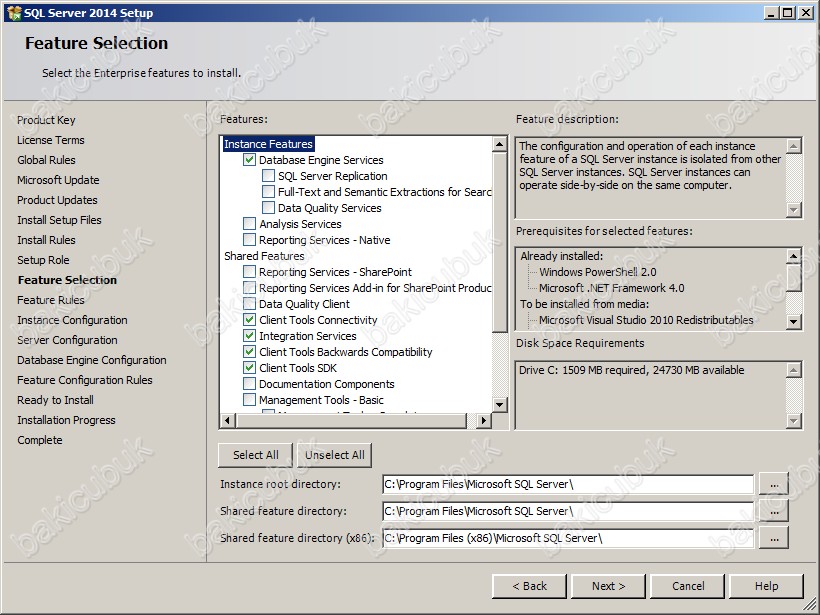Tick Full-Text and Semantic Extractions checkbox
The image size is (820, 615).
[268, 192]
